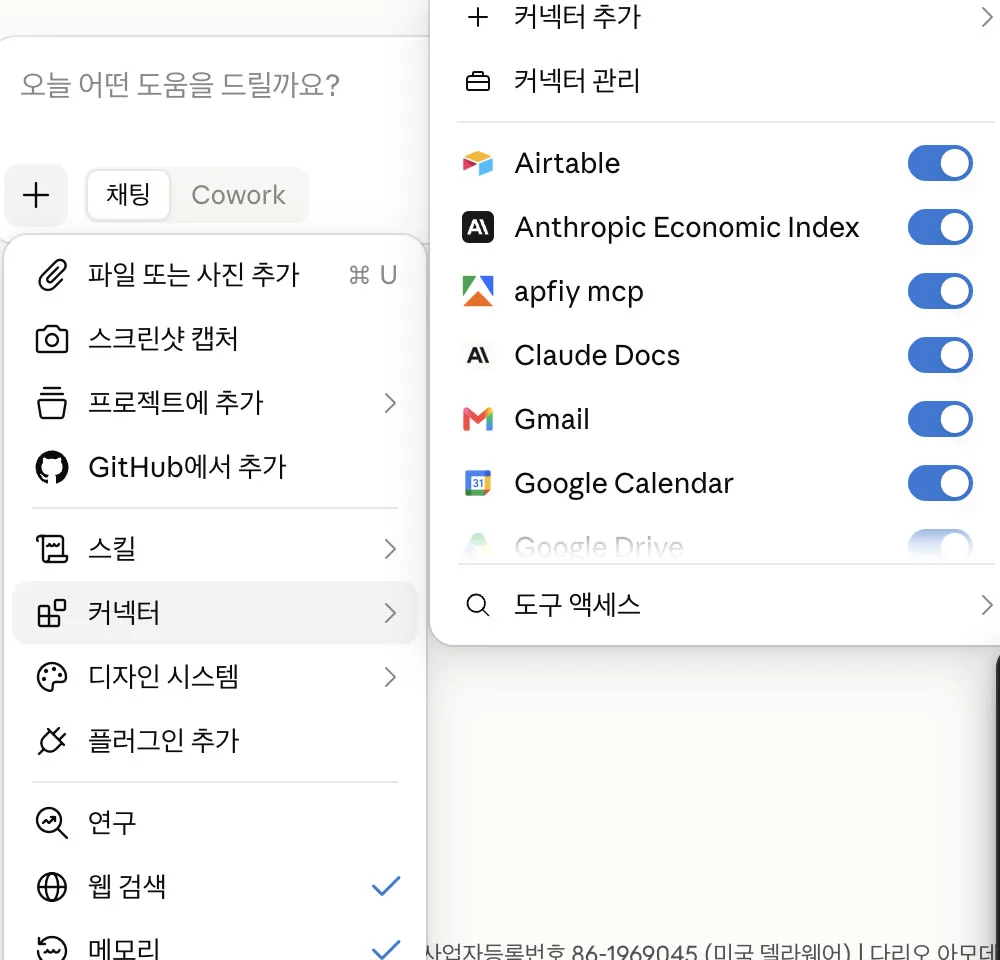Click the blocks icon beside 커넥터

point(52,612)
